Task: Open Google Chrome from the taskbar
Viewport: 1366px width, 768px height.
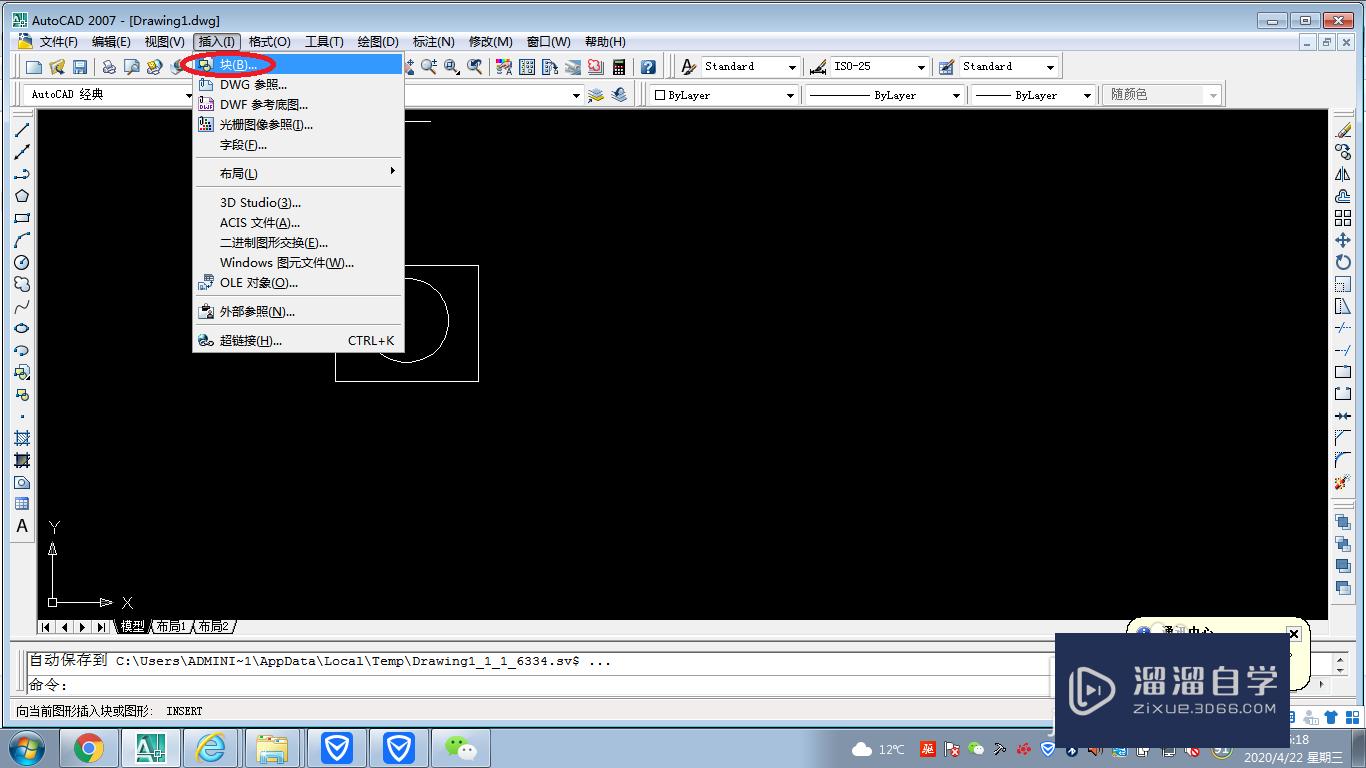Action: tap(89, 748)
